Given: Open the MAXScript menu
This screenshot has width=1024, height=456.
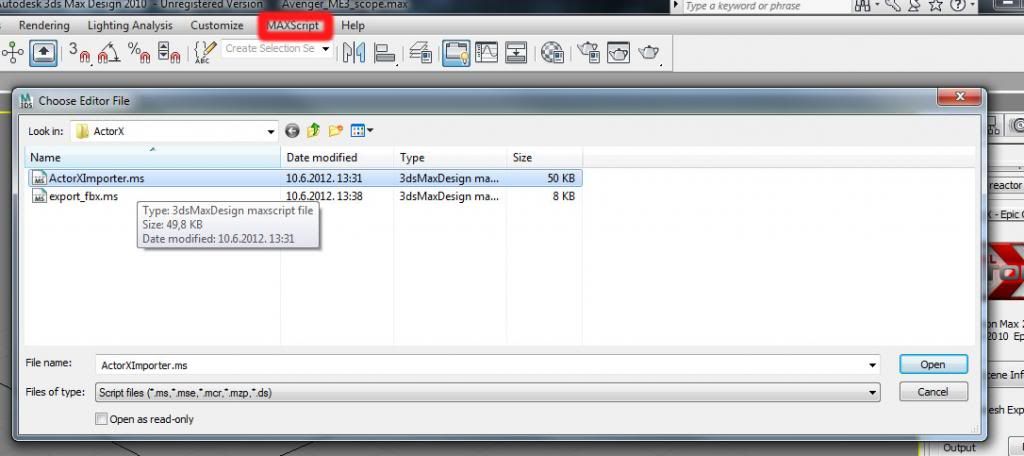Looking at the screenshot, I should coord(294,25).
